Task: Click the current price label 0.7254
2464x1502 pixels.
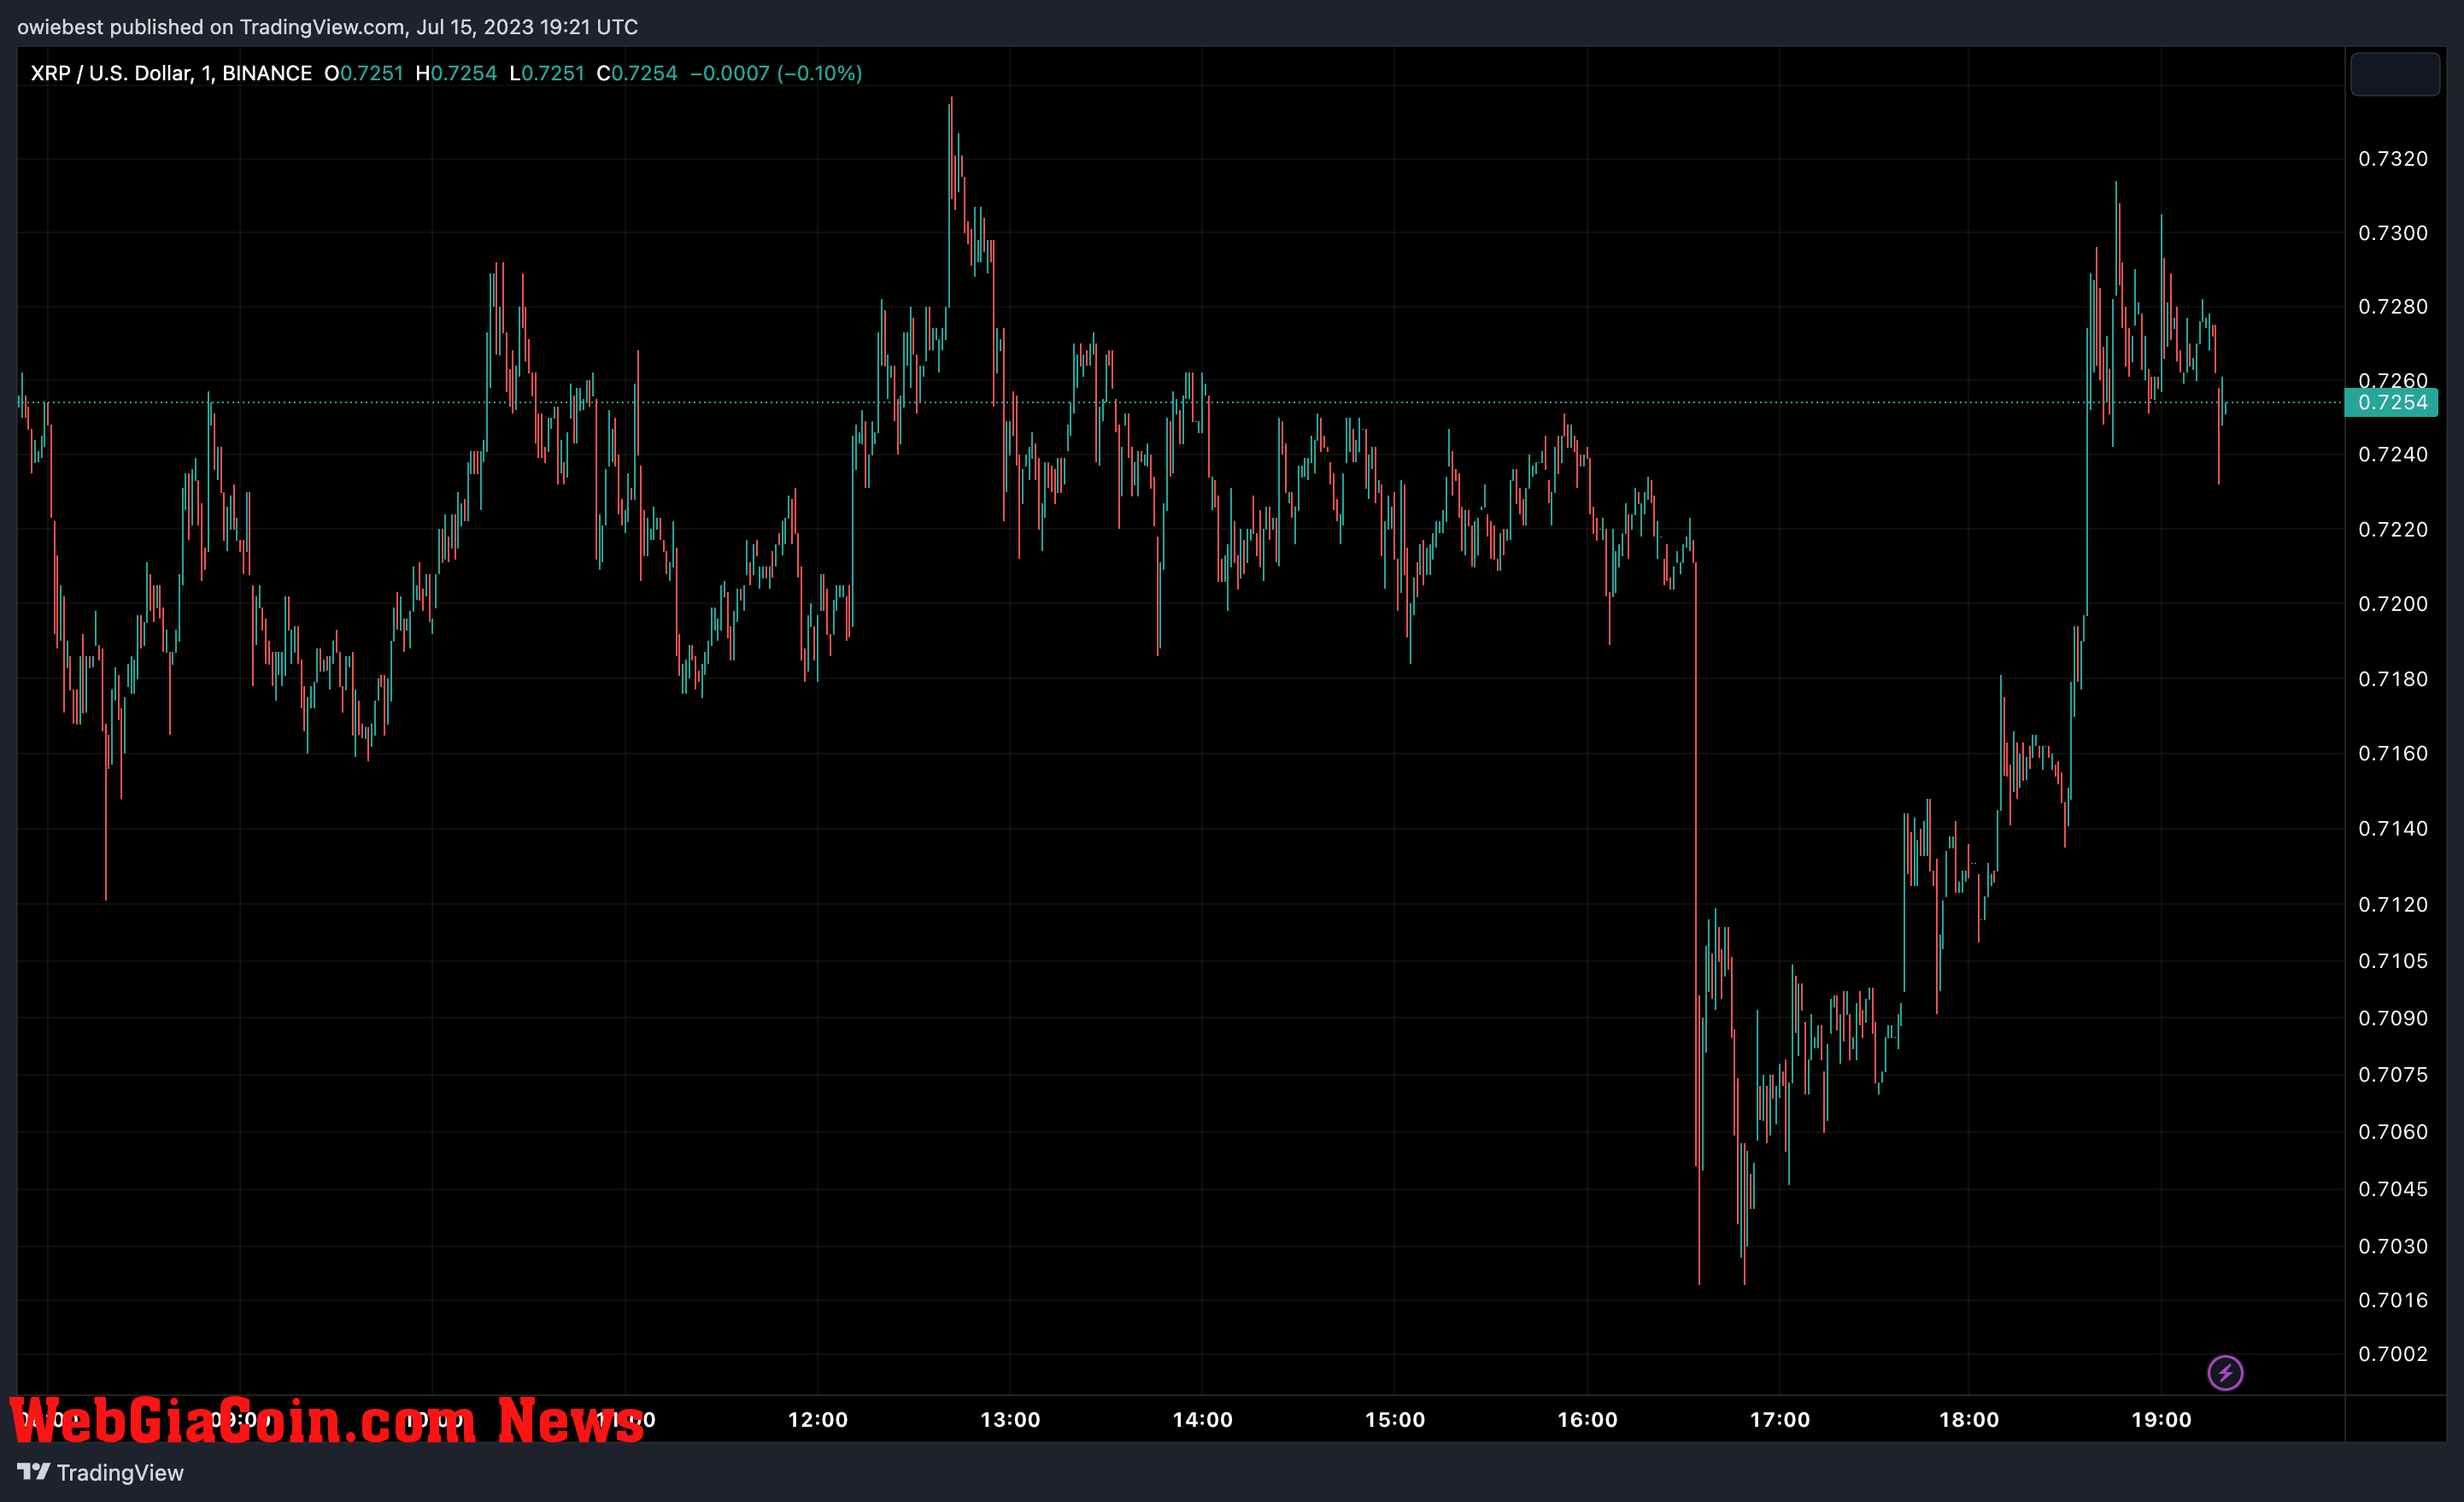Action: pos(2392,402)
